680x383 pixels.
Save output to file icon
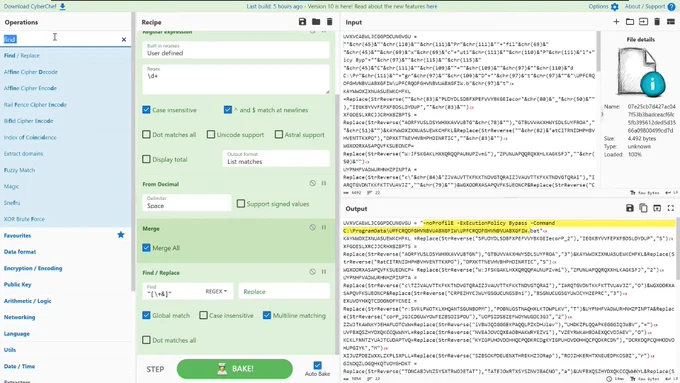coord(630,208)
